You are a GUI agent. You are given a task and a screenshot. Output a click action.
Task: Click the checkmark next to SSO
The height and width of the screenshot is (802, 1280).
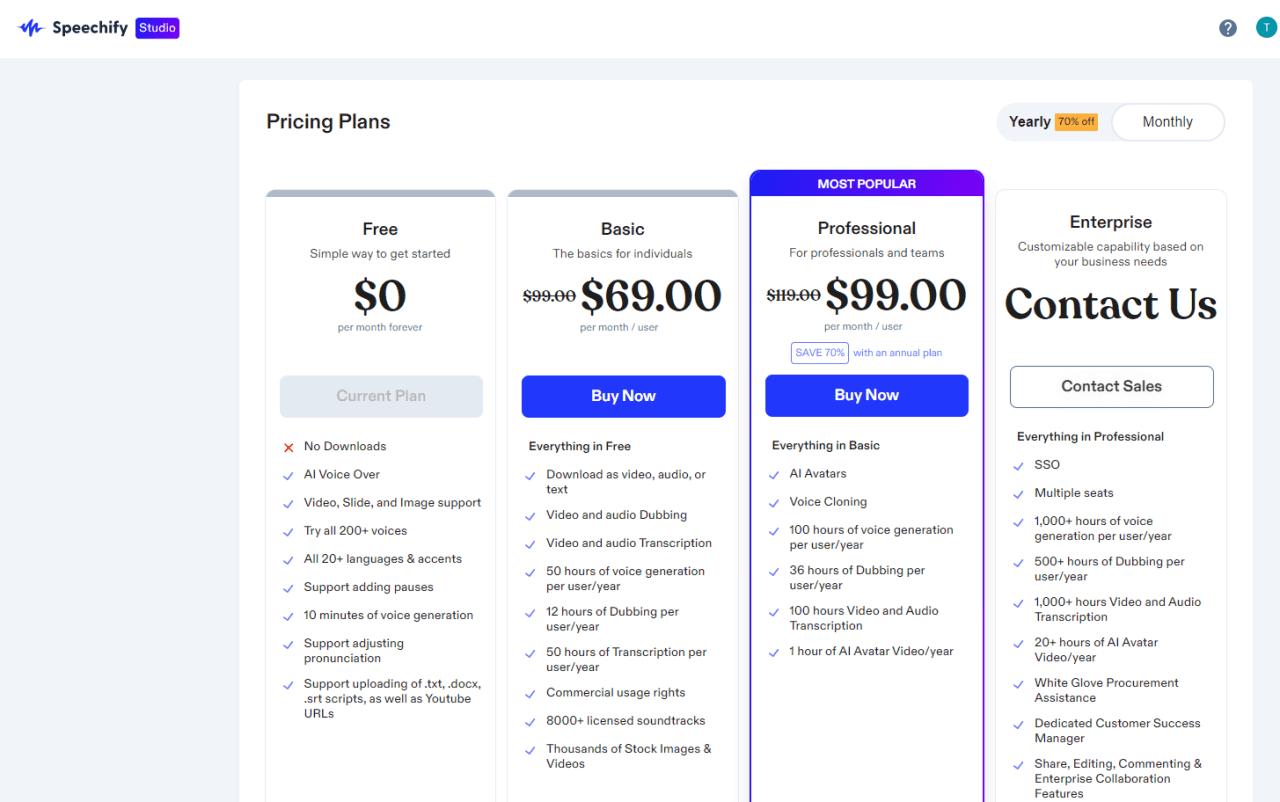click(1019, 466)
